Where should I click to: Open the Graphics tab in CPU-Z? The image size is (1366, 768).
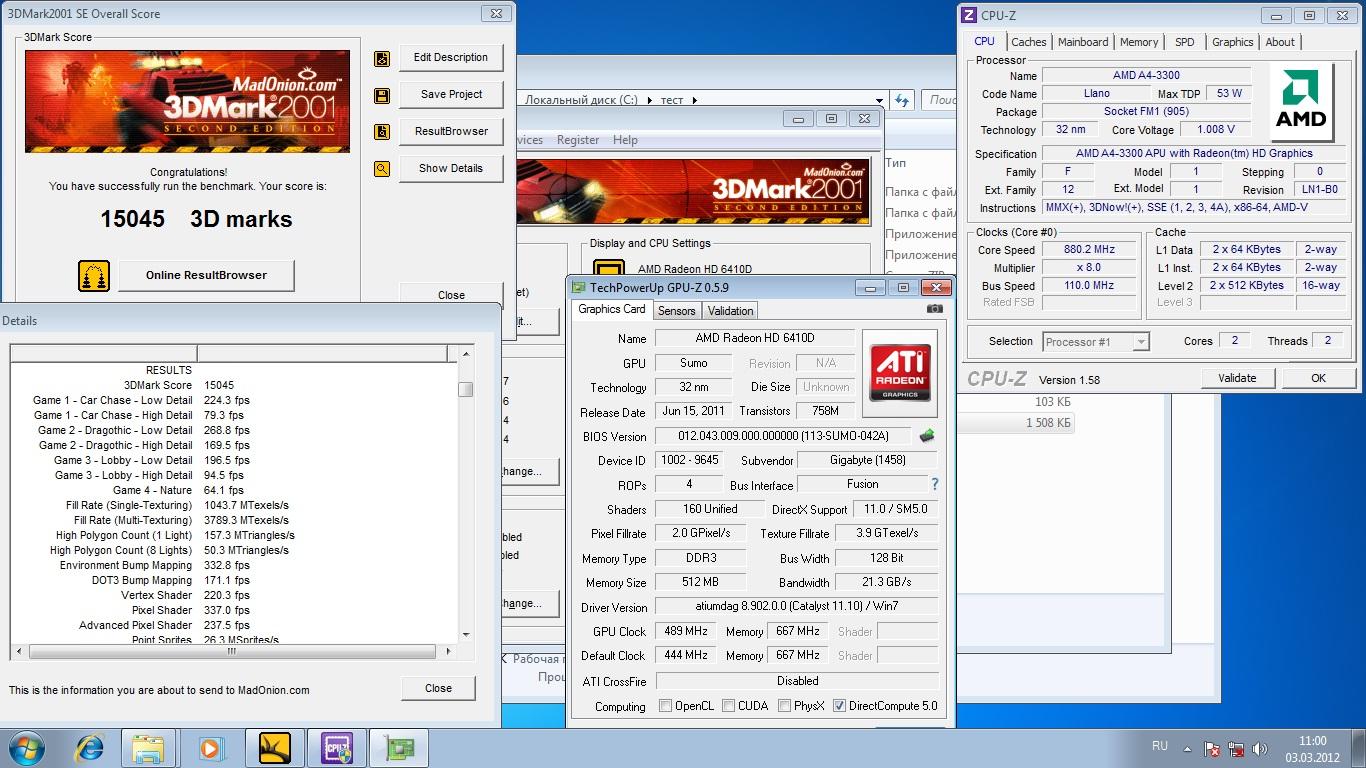click(x=1232, y=42)
